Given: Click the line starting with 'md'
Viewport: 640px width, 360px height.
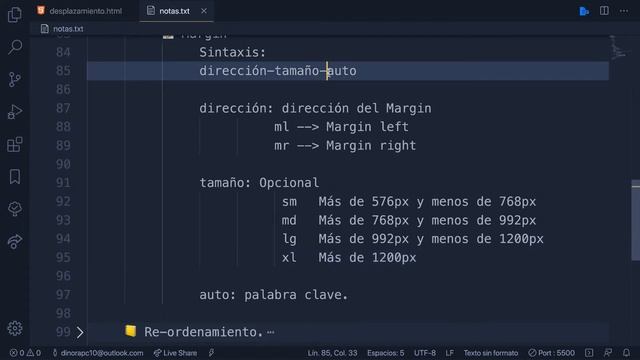Looking at the screenshot, I should (x=409, y=220).
